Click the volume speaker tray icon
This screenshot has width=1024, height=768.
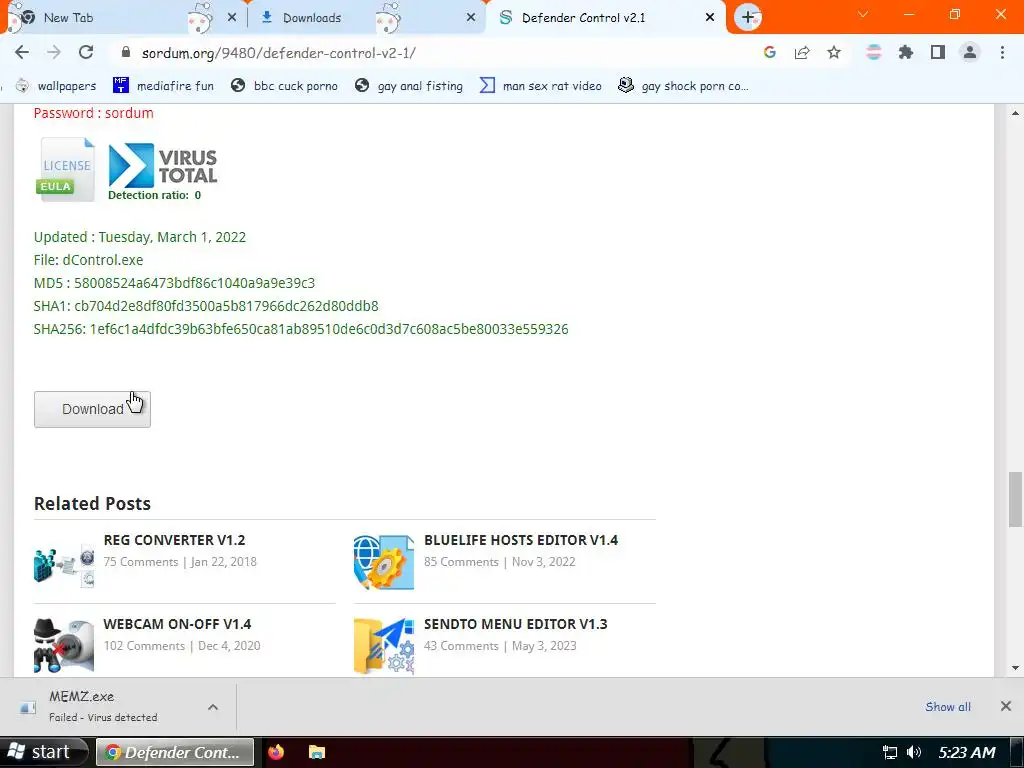click(x=914, y=753)
